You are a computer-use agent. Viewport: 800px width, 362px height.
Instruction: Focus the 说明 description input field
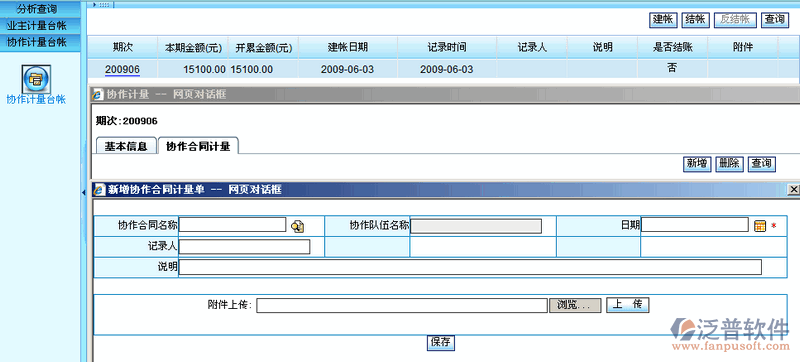click(470, 267)
